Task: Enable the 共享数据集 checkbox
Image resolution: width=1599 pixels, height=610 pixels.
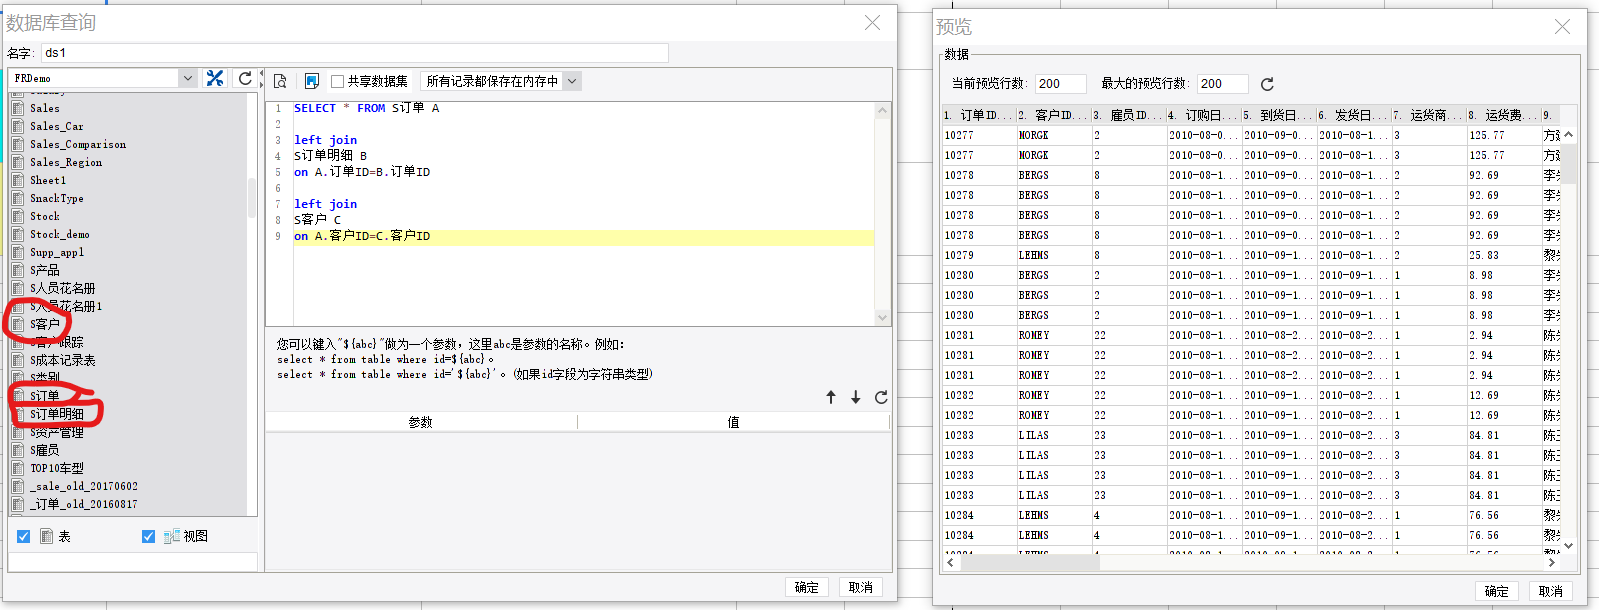Action: pyautogui.click(x=337, y=81)
